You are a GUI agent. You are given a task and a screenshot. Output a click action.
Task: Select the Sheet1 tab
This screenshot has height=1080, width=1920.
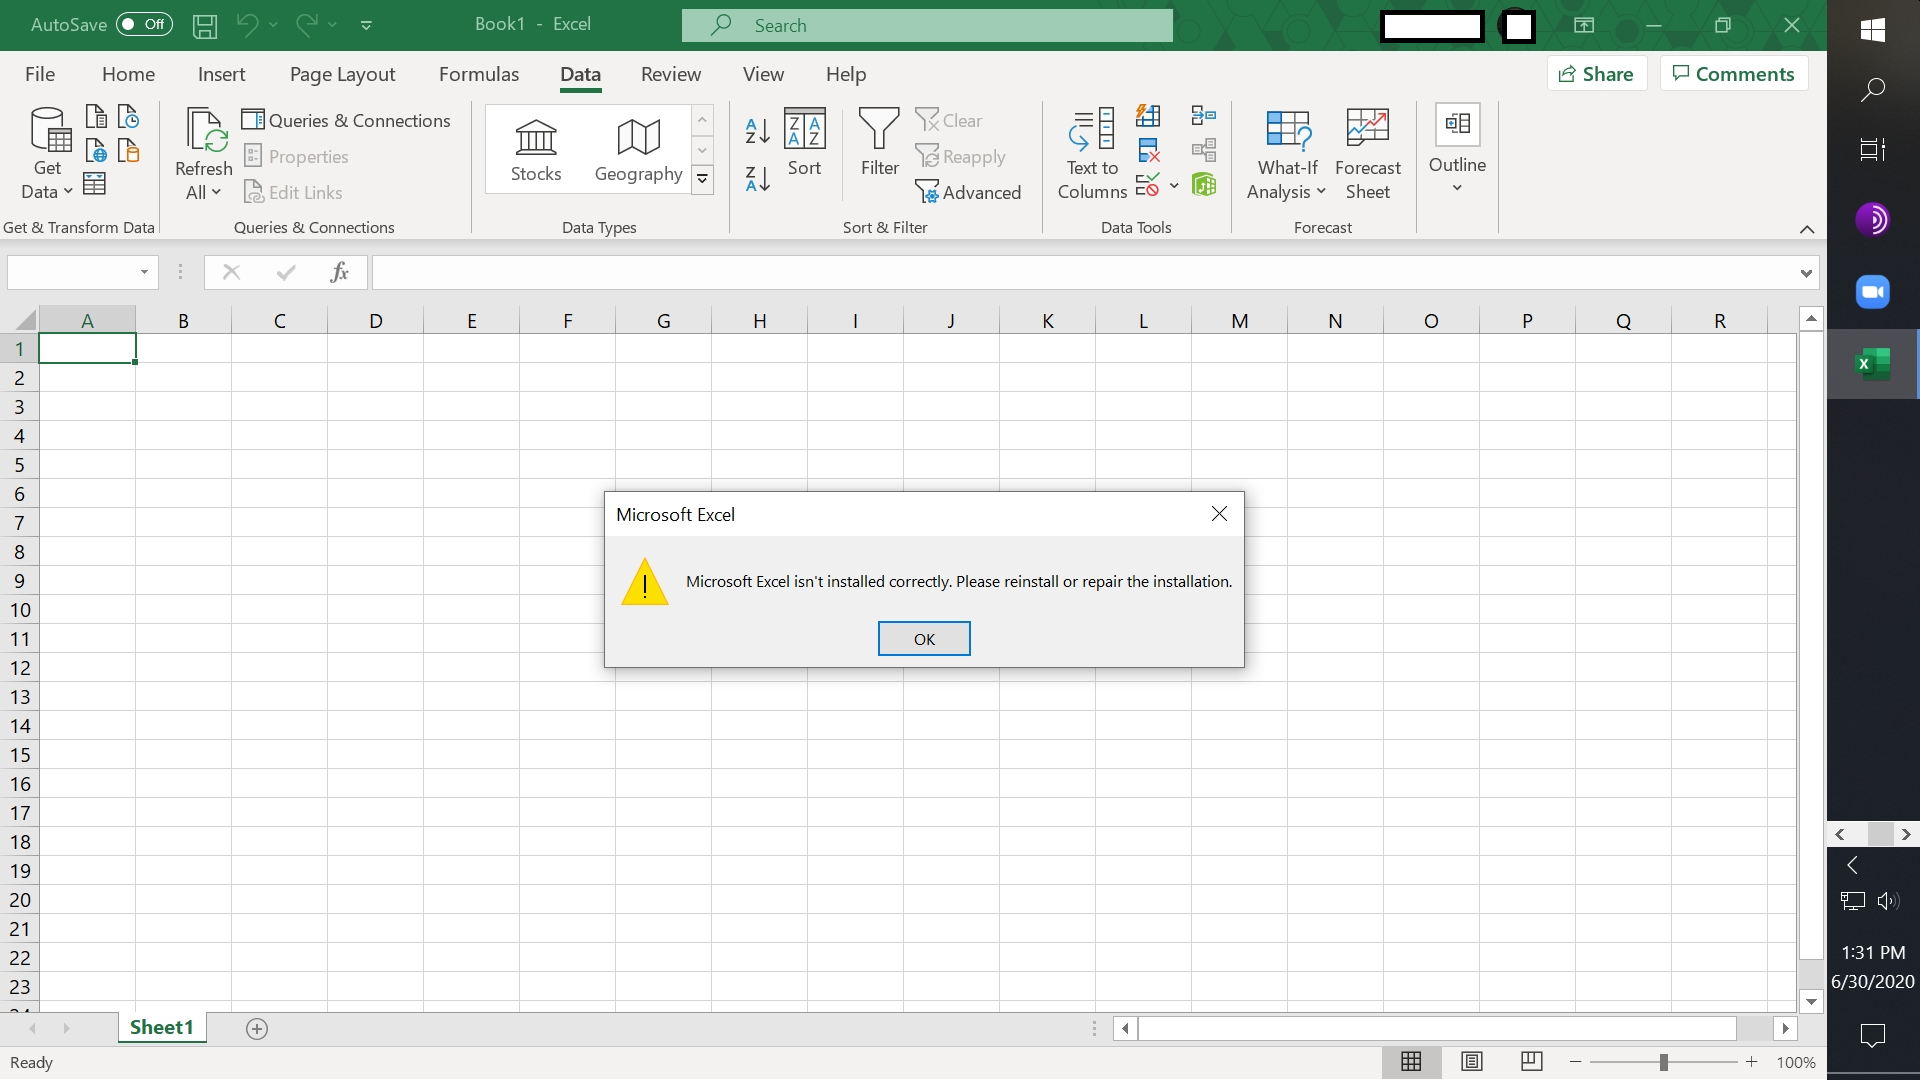click(161, 1028)
